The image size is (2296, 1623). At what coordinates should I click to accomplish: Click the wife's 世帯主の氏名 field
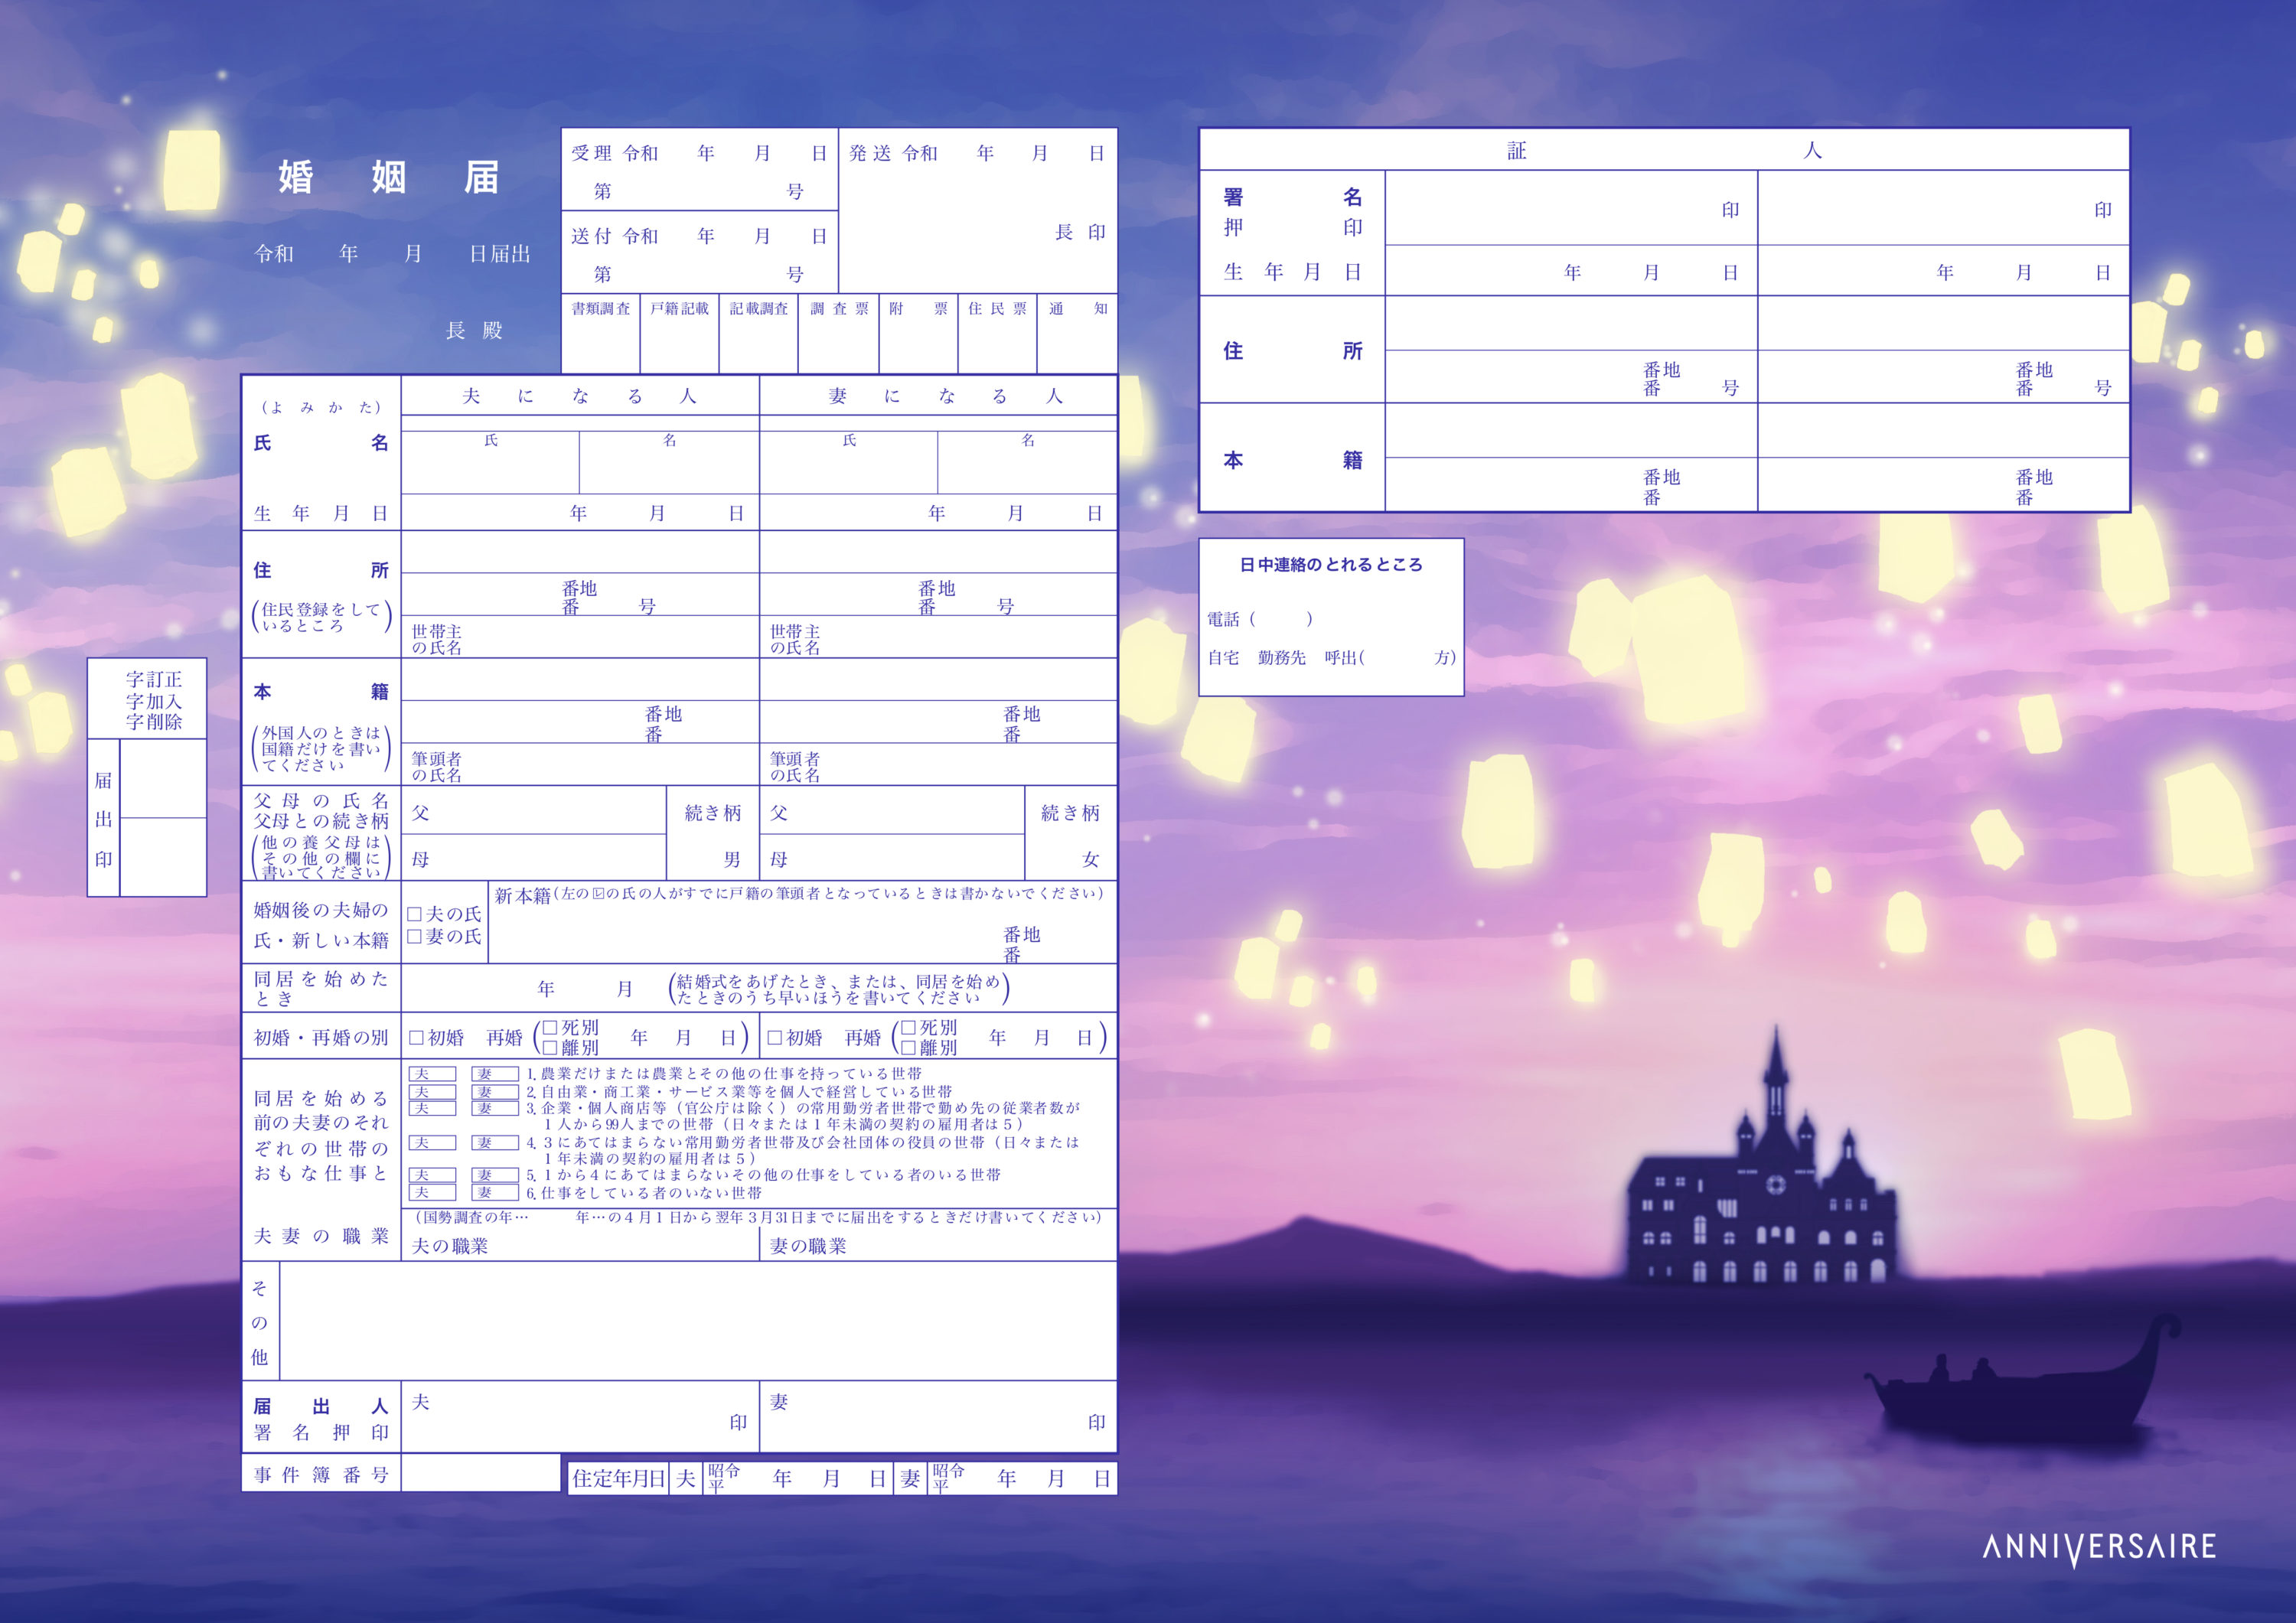(x=938, y=637)
